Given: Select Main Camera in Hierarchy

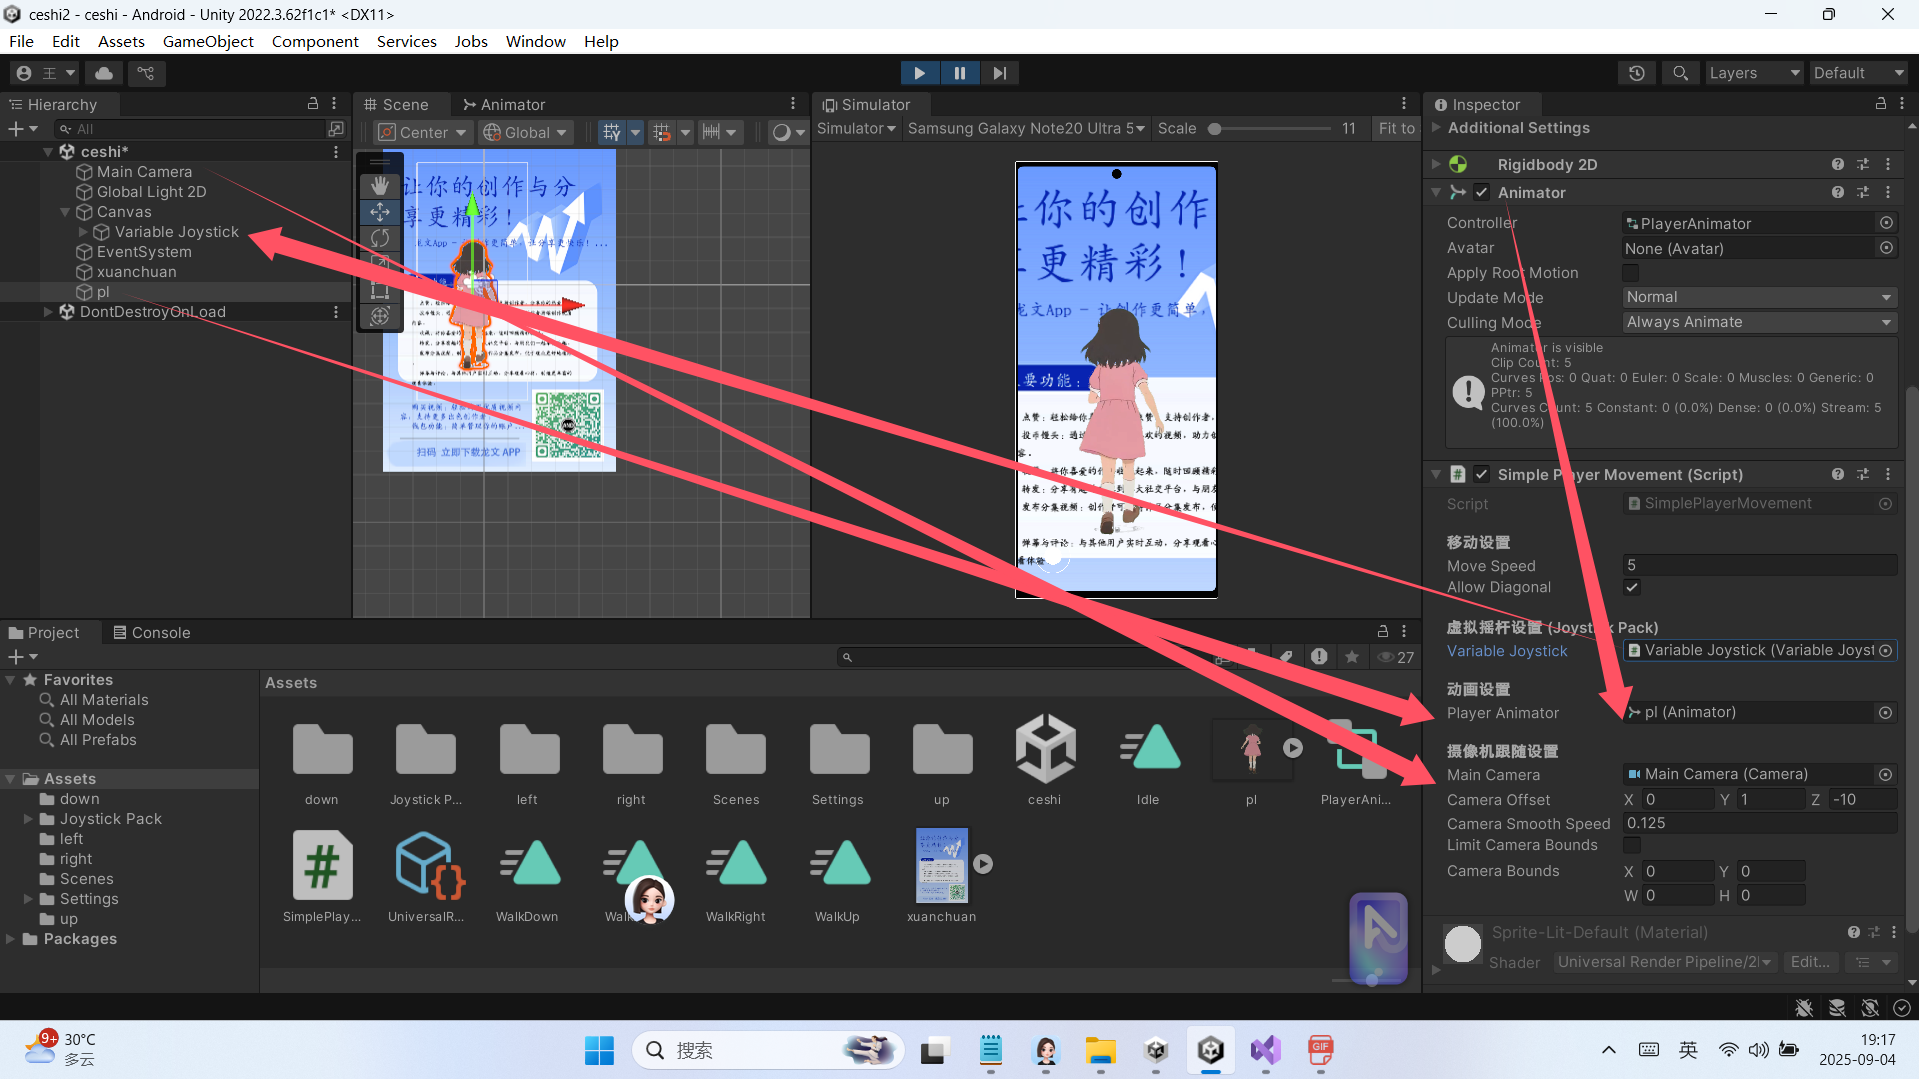Looking at the screenshot, I should click(144, 172).
